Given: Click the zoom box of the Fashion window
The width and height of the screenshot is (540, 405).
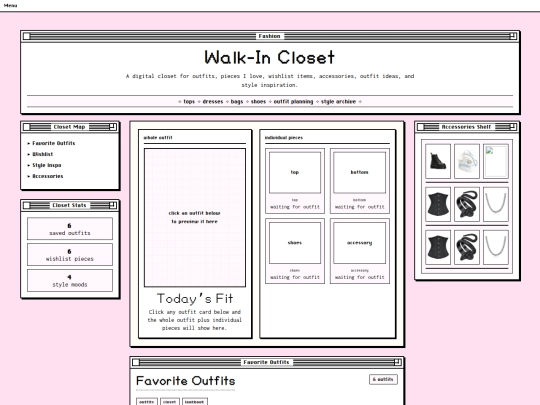Looking at the screenshot, I should pos(513,36).
